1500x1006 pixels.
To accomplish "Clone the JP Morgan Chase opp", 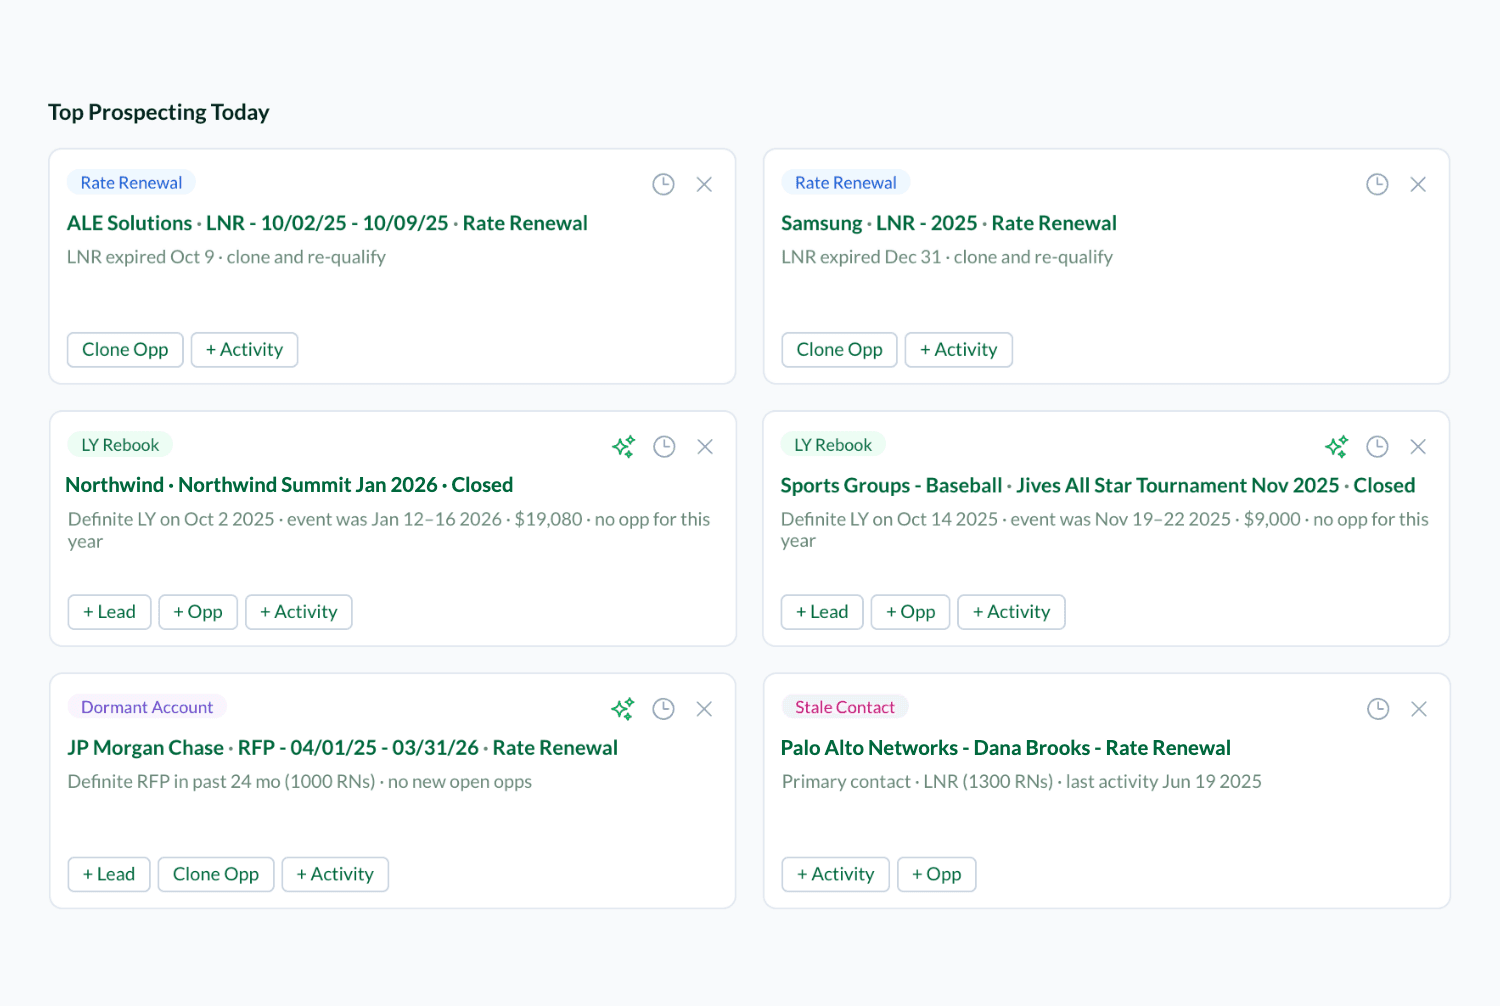I will tap(216, 874).
